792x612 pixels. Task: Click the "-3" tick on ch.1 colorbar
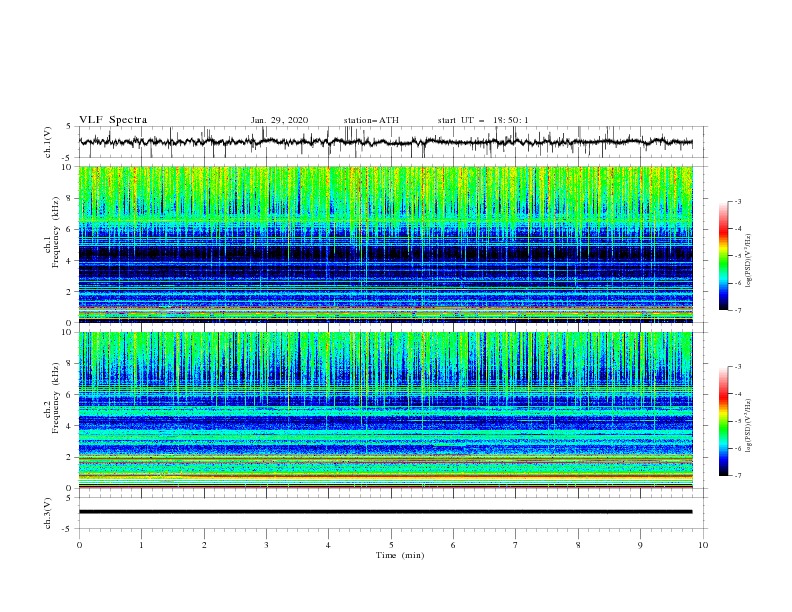pyautogui.click(x=737, y=201)
